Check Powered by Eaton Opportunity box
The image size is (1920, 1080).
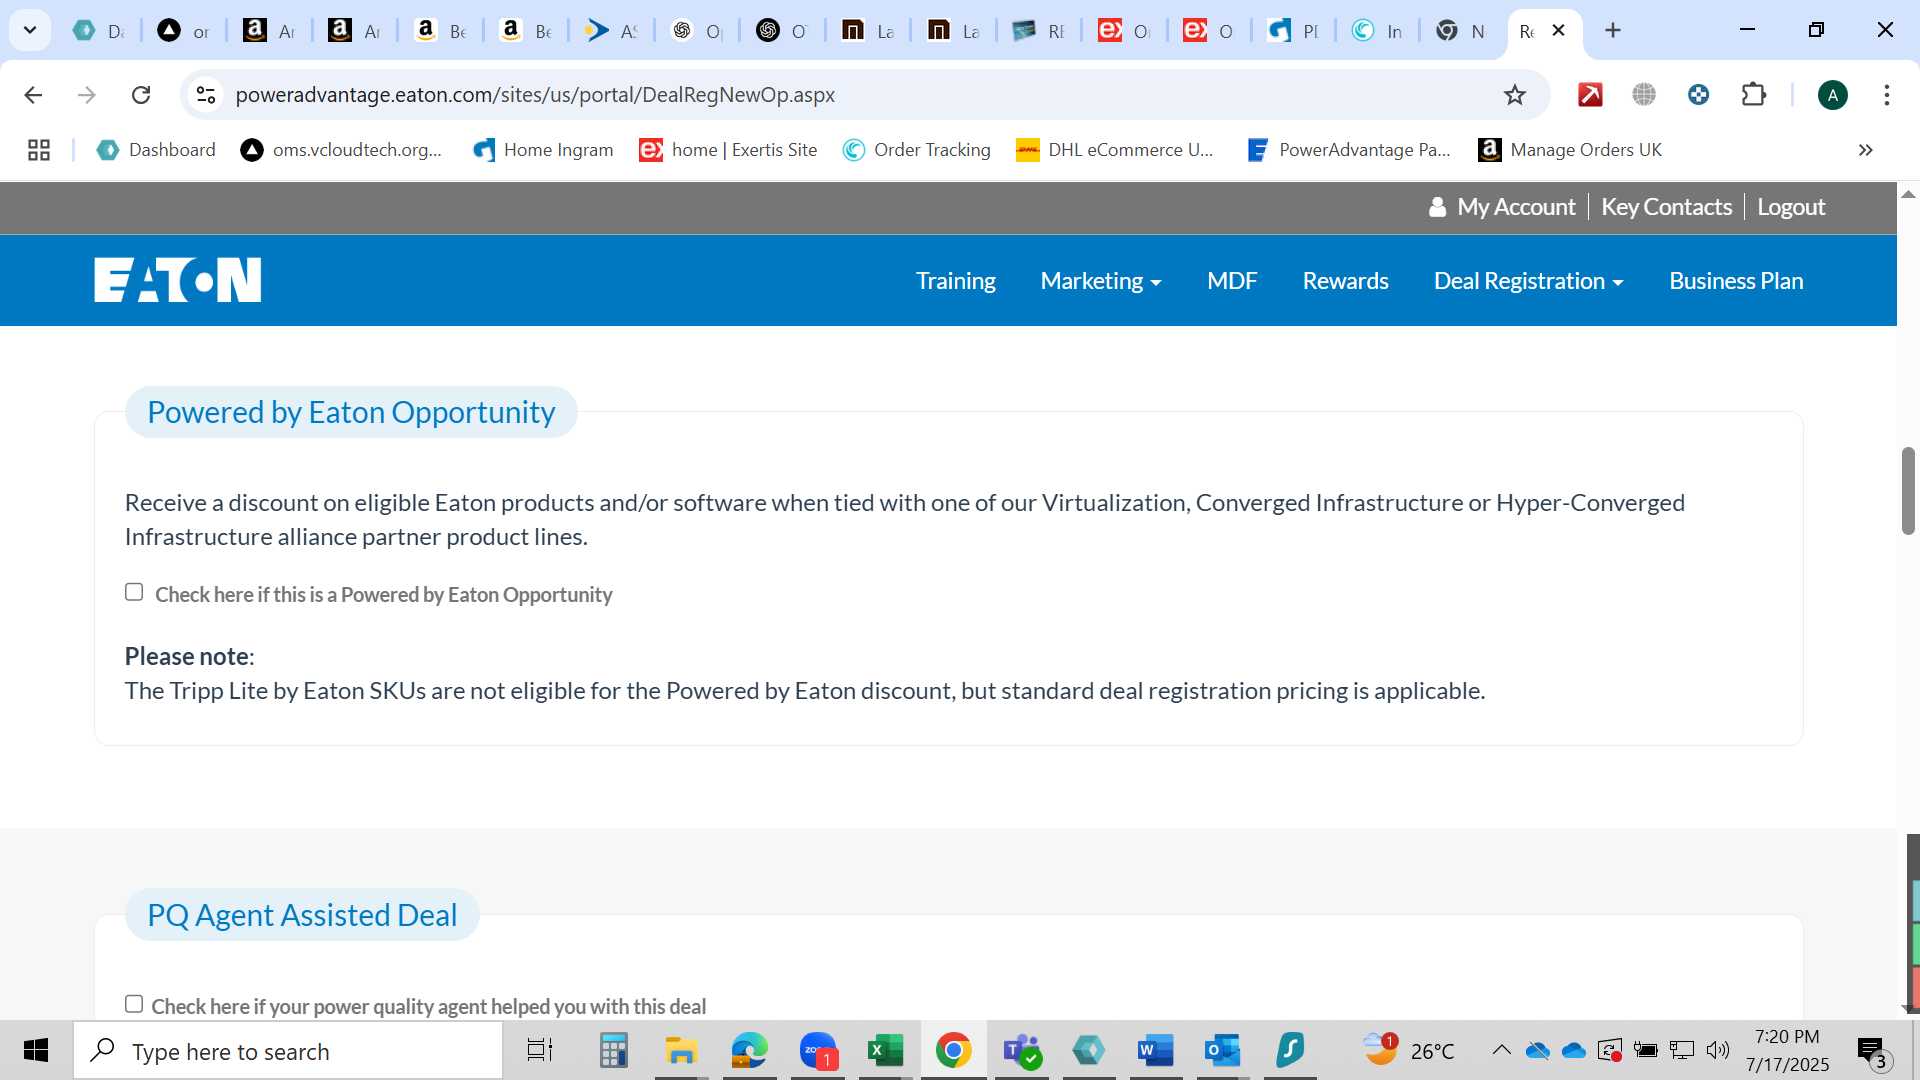134,592
